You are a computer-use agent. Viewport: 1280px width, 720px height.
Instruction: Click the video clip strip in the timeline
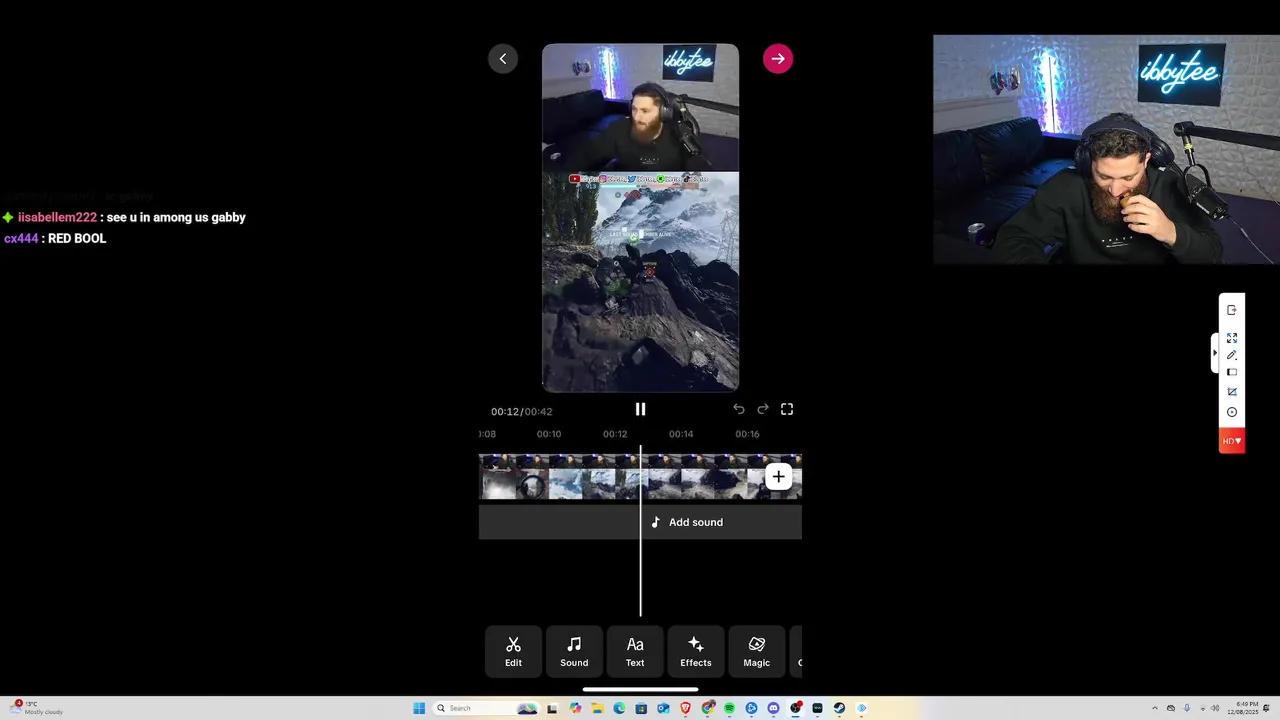640,477
